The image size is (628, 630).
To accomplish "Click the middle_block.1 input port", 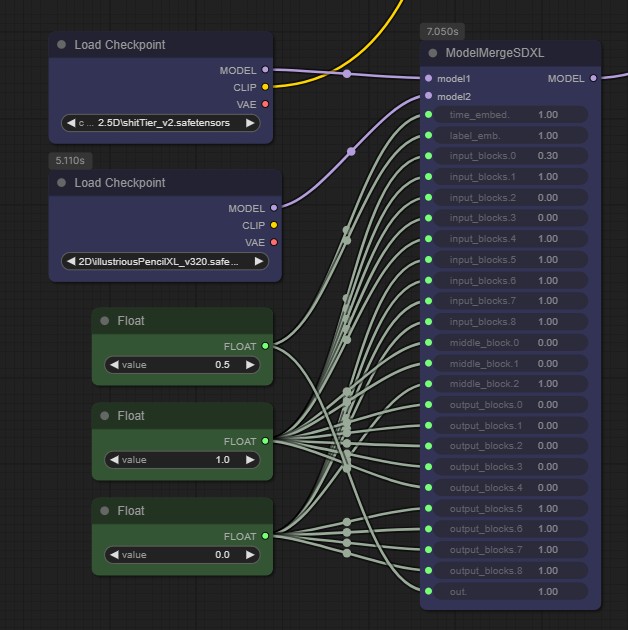I will click(428, 363).
